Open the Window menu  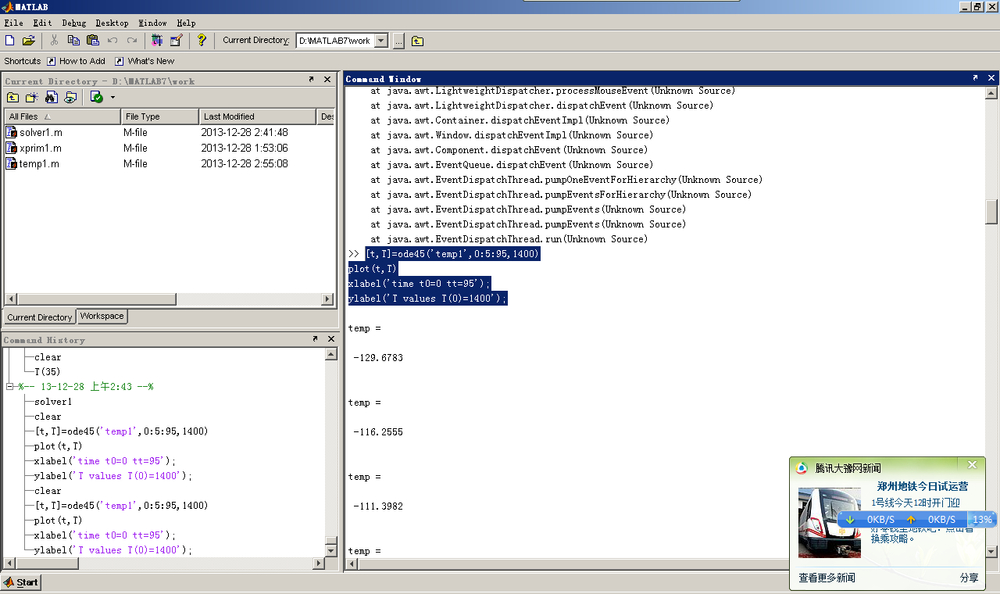[x=153, y=23]
